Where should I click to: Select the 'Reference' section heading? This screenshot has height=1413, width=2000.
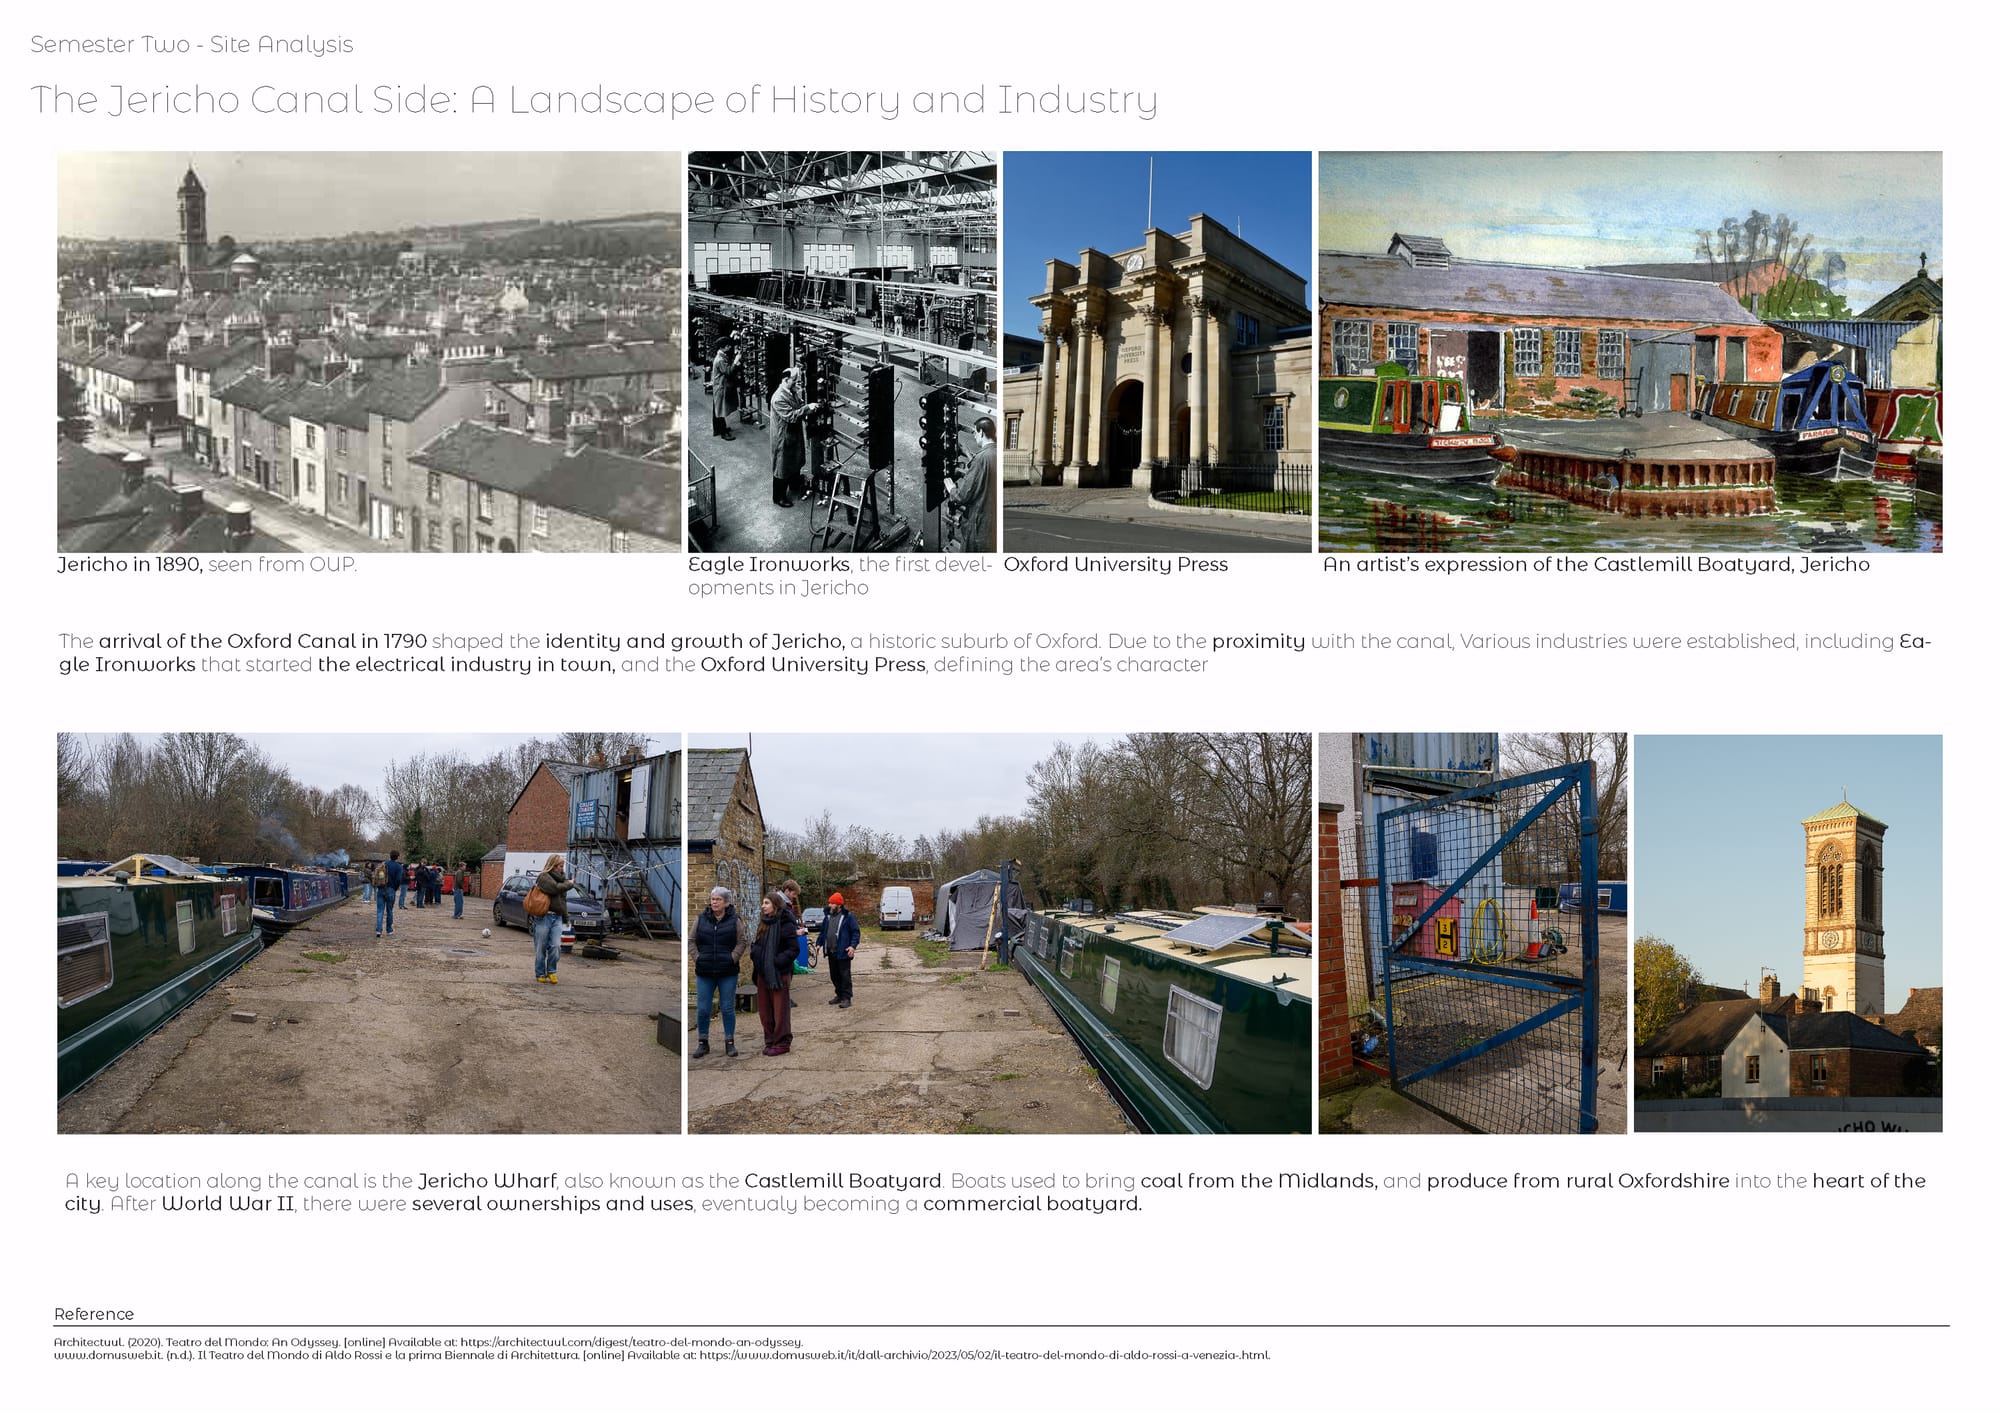tap(94, 1314)
